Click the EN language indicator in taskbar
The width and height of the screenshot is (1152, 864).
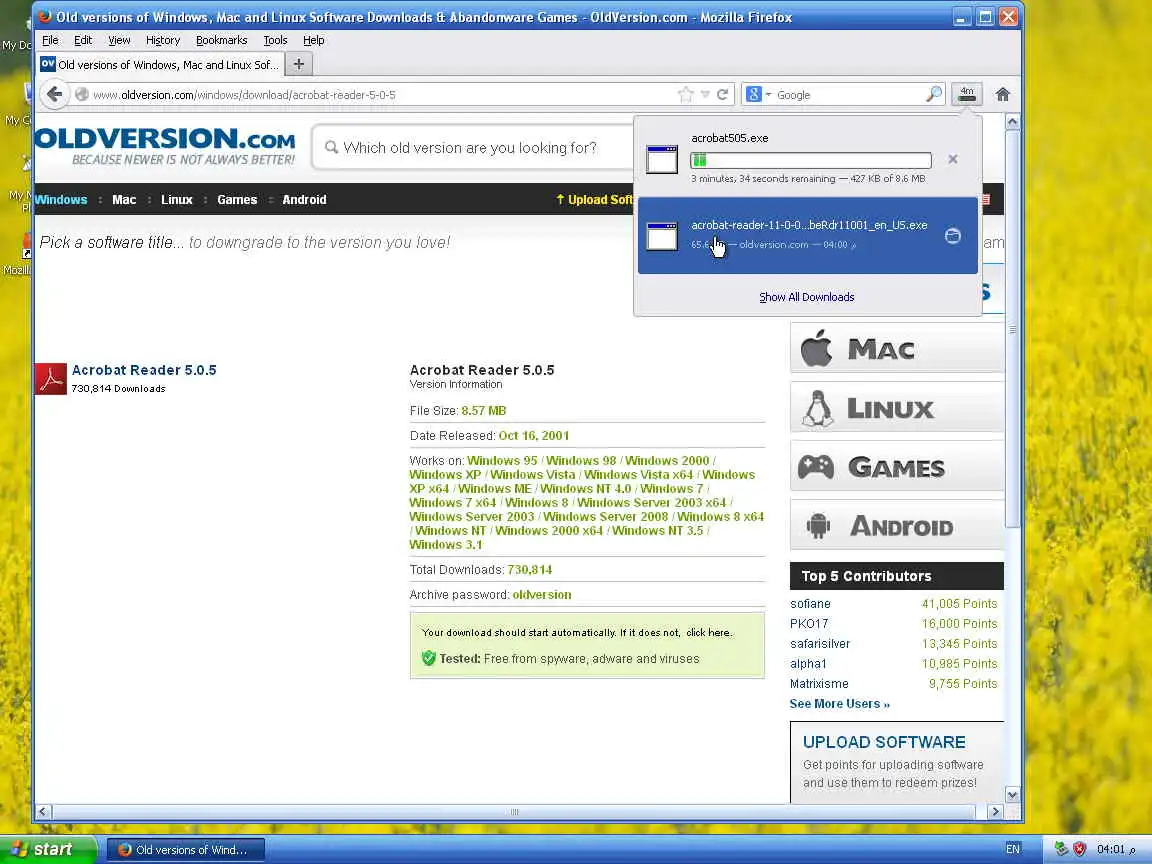[x=1012, y=849]
